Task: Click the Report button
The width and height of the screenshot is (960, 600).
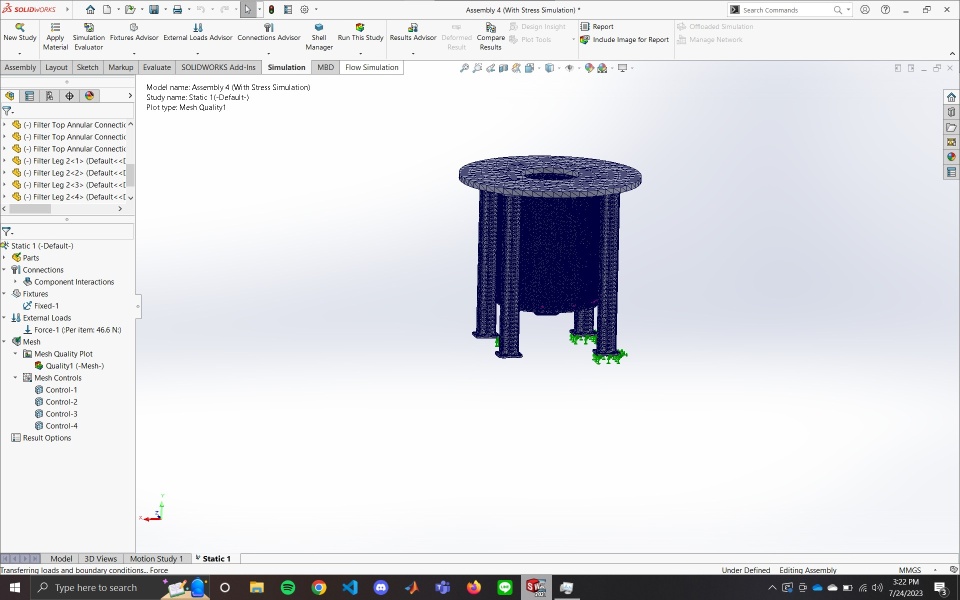Action: (597, 26)
